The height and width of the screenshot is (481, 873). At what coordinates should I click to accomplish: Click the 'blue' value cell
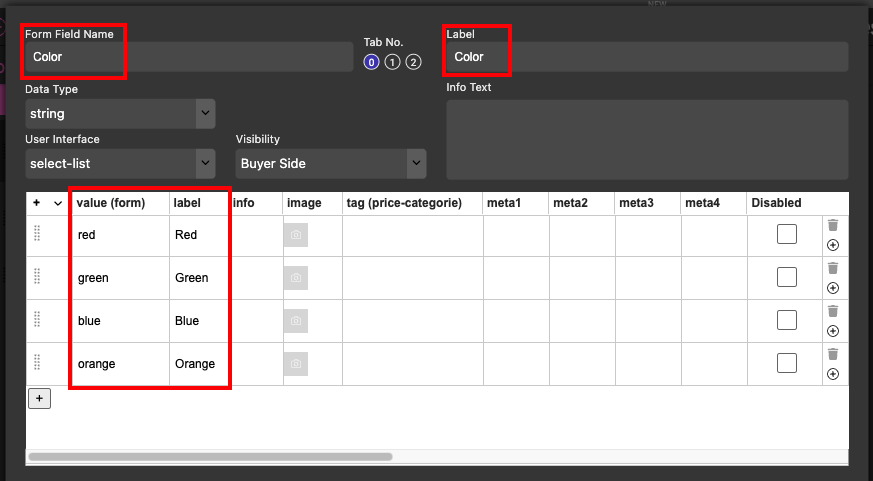click(121, 321)
